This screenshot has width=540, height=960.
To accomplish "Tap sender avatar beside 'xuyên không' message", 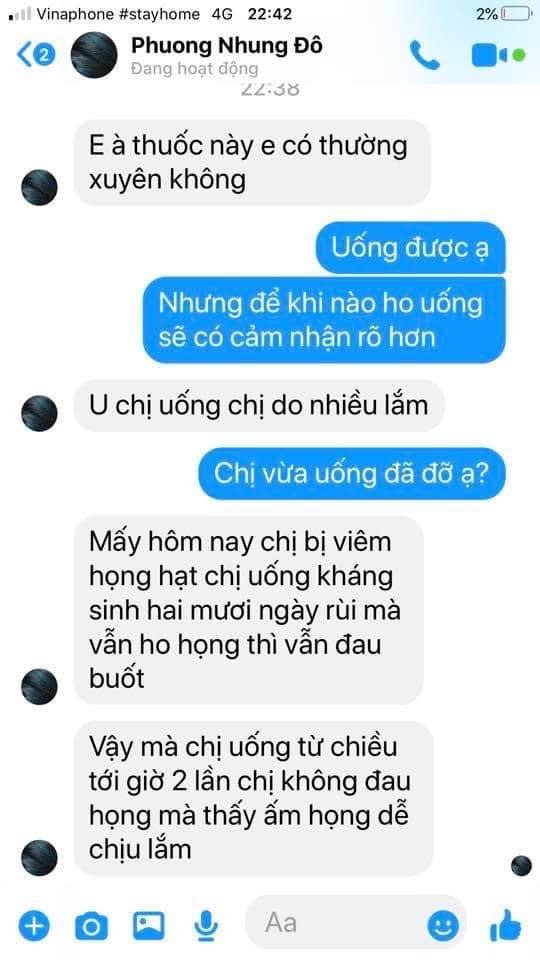I will 39,187.
